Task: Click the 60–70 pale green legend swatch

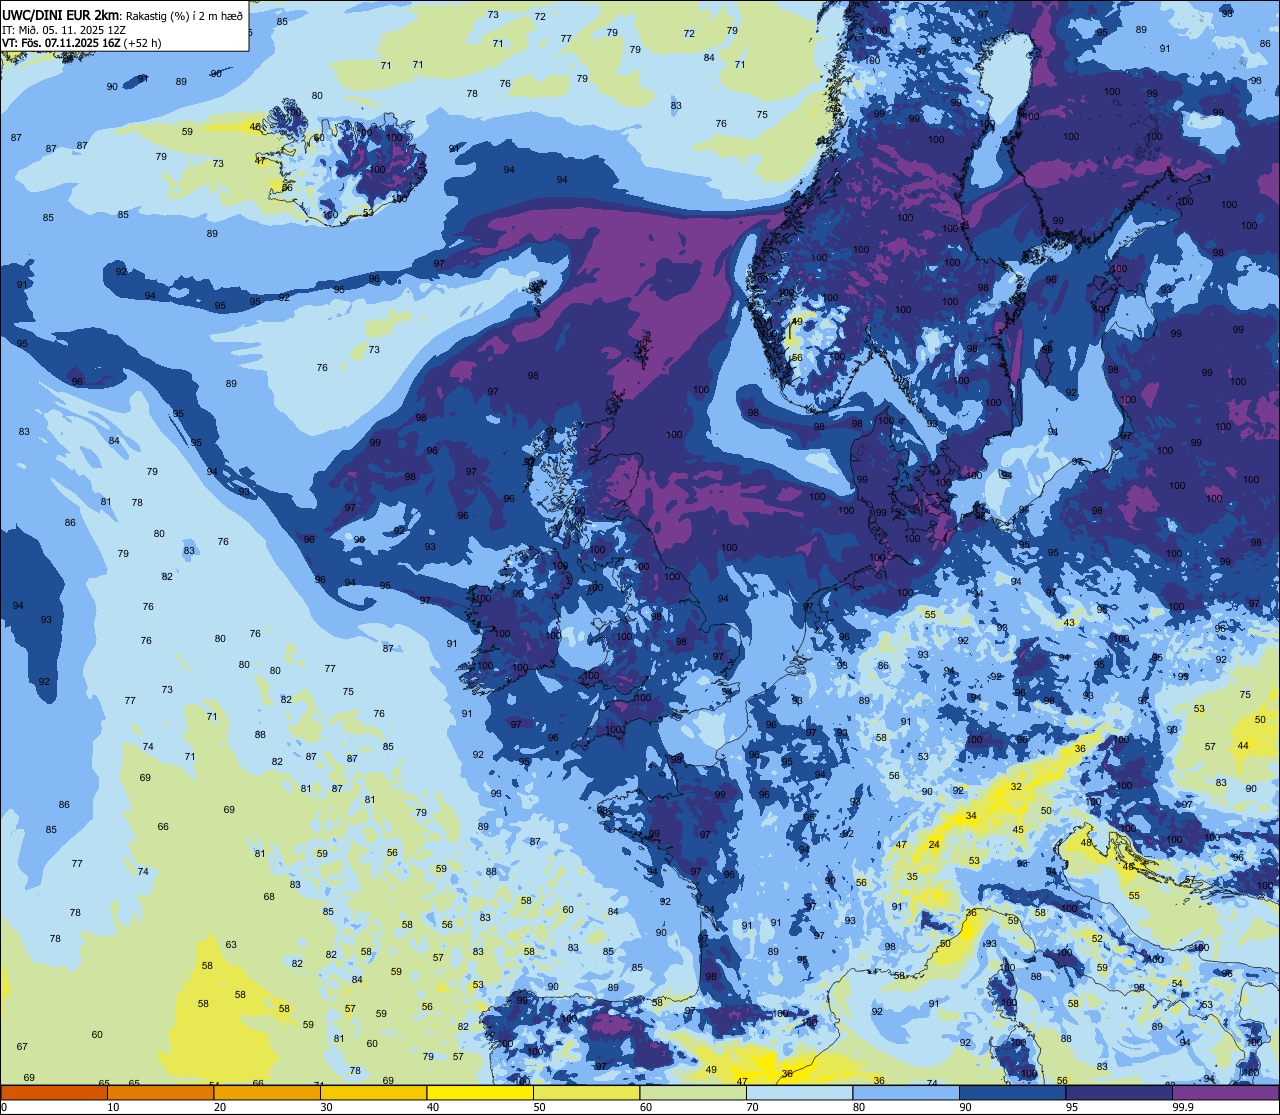Action: coord(693,1093)
